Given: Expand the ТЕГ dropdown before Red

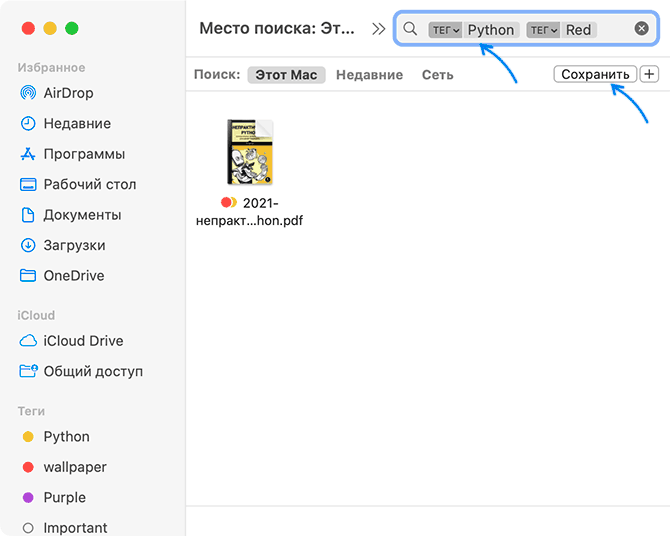Looking at the screenshot, I should click(543, 30).
